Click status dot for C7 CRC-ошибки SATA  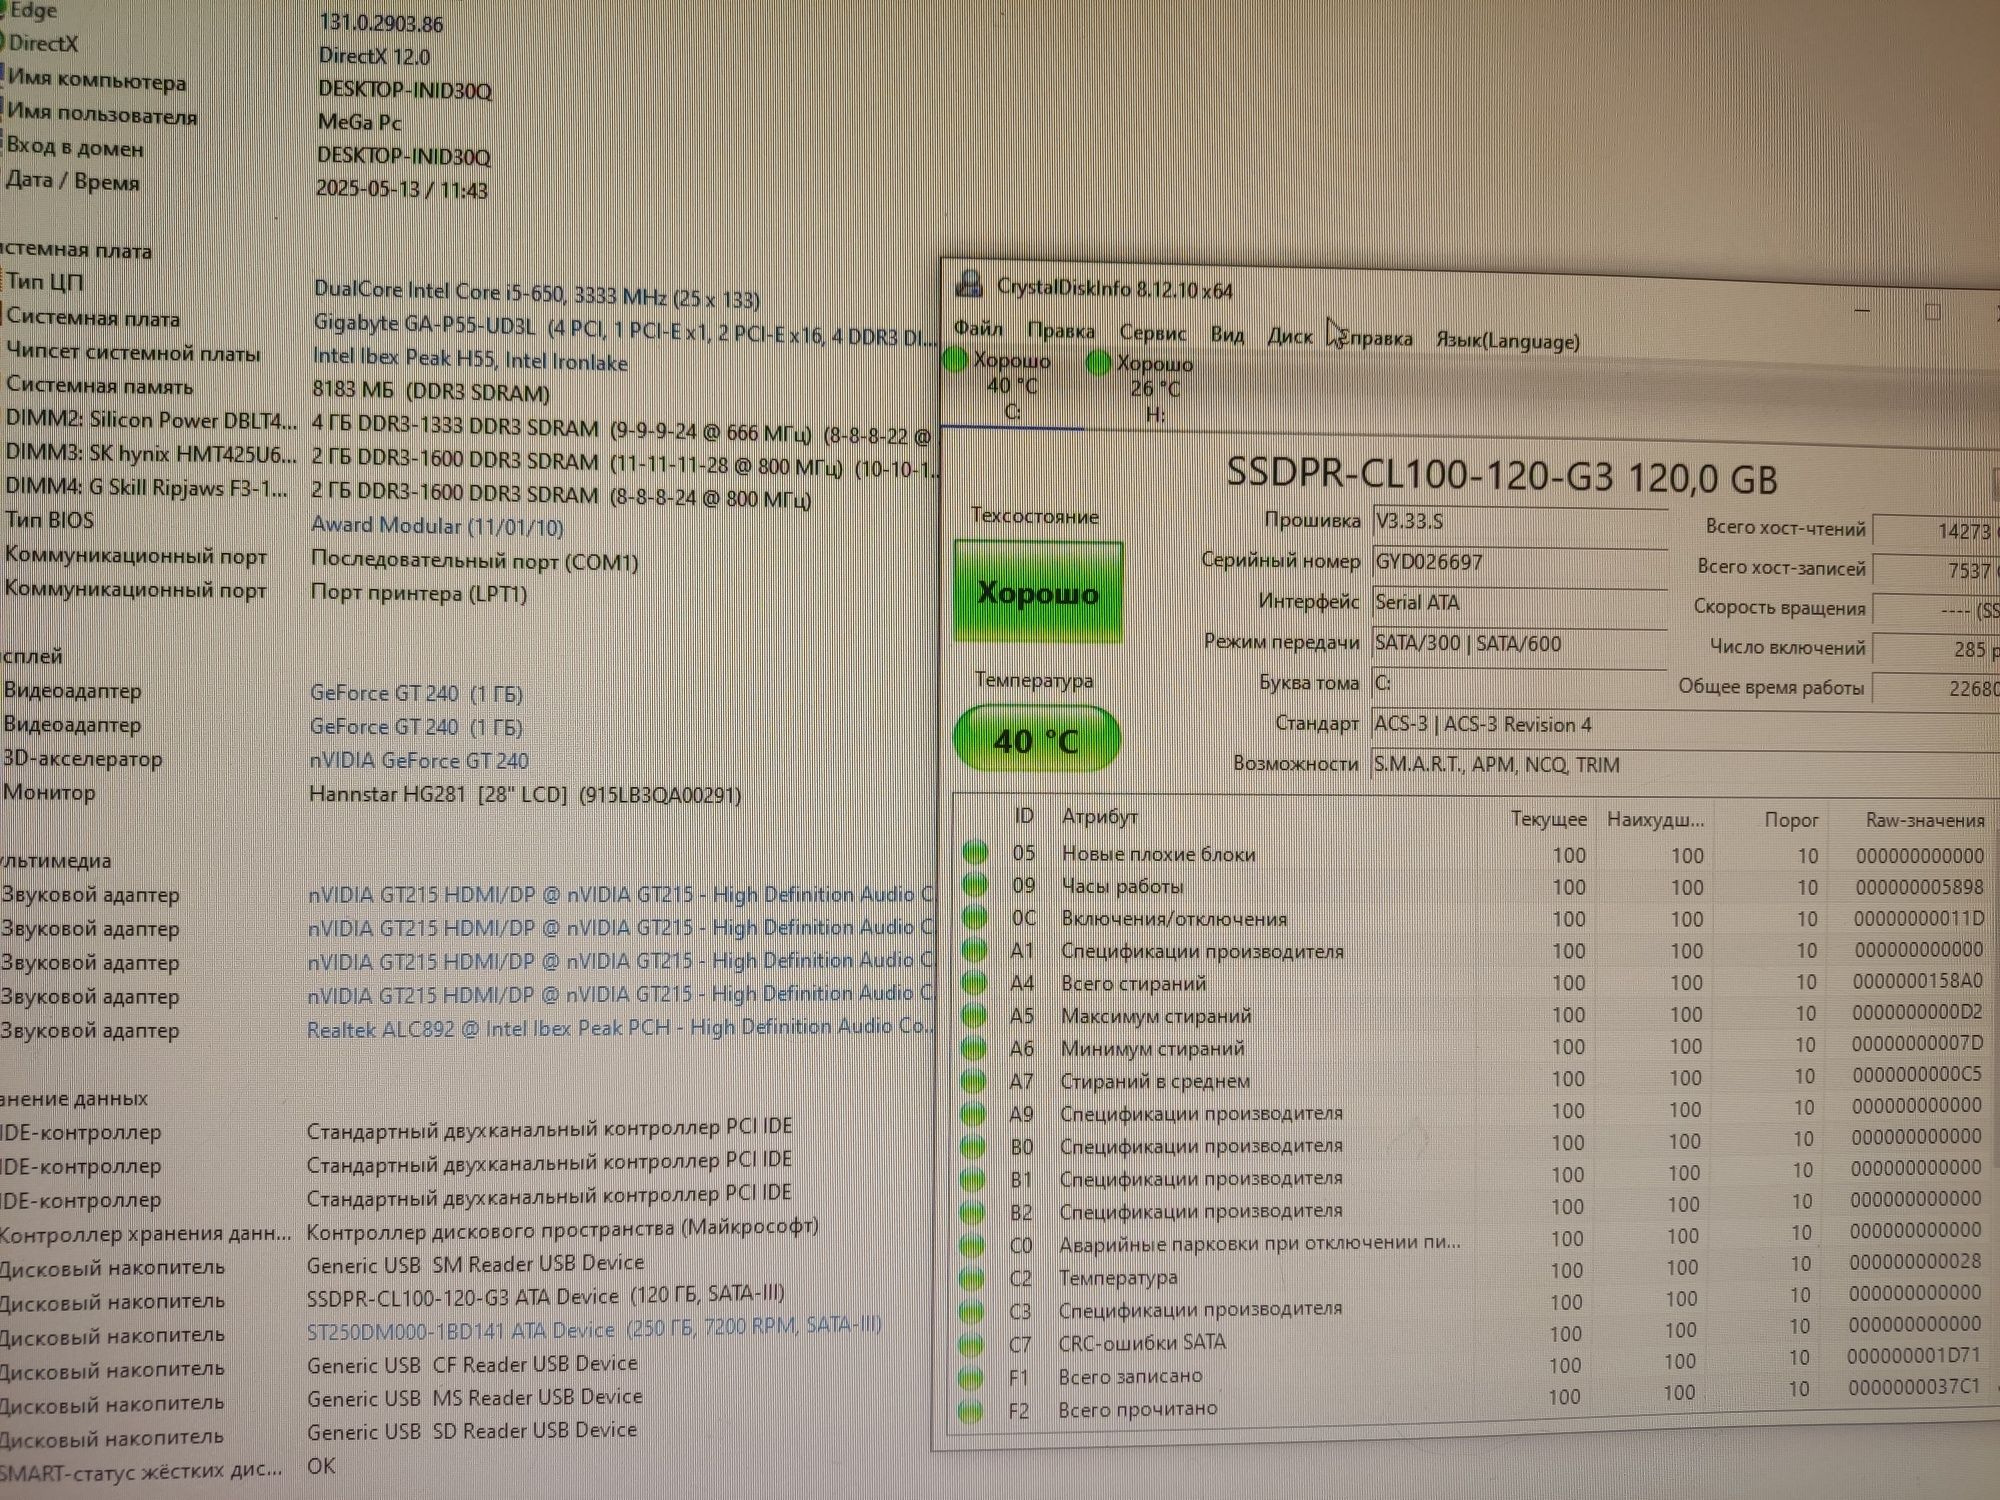point(970,1344)
